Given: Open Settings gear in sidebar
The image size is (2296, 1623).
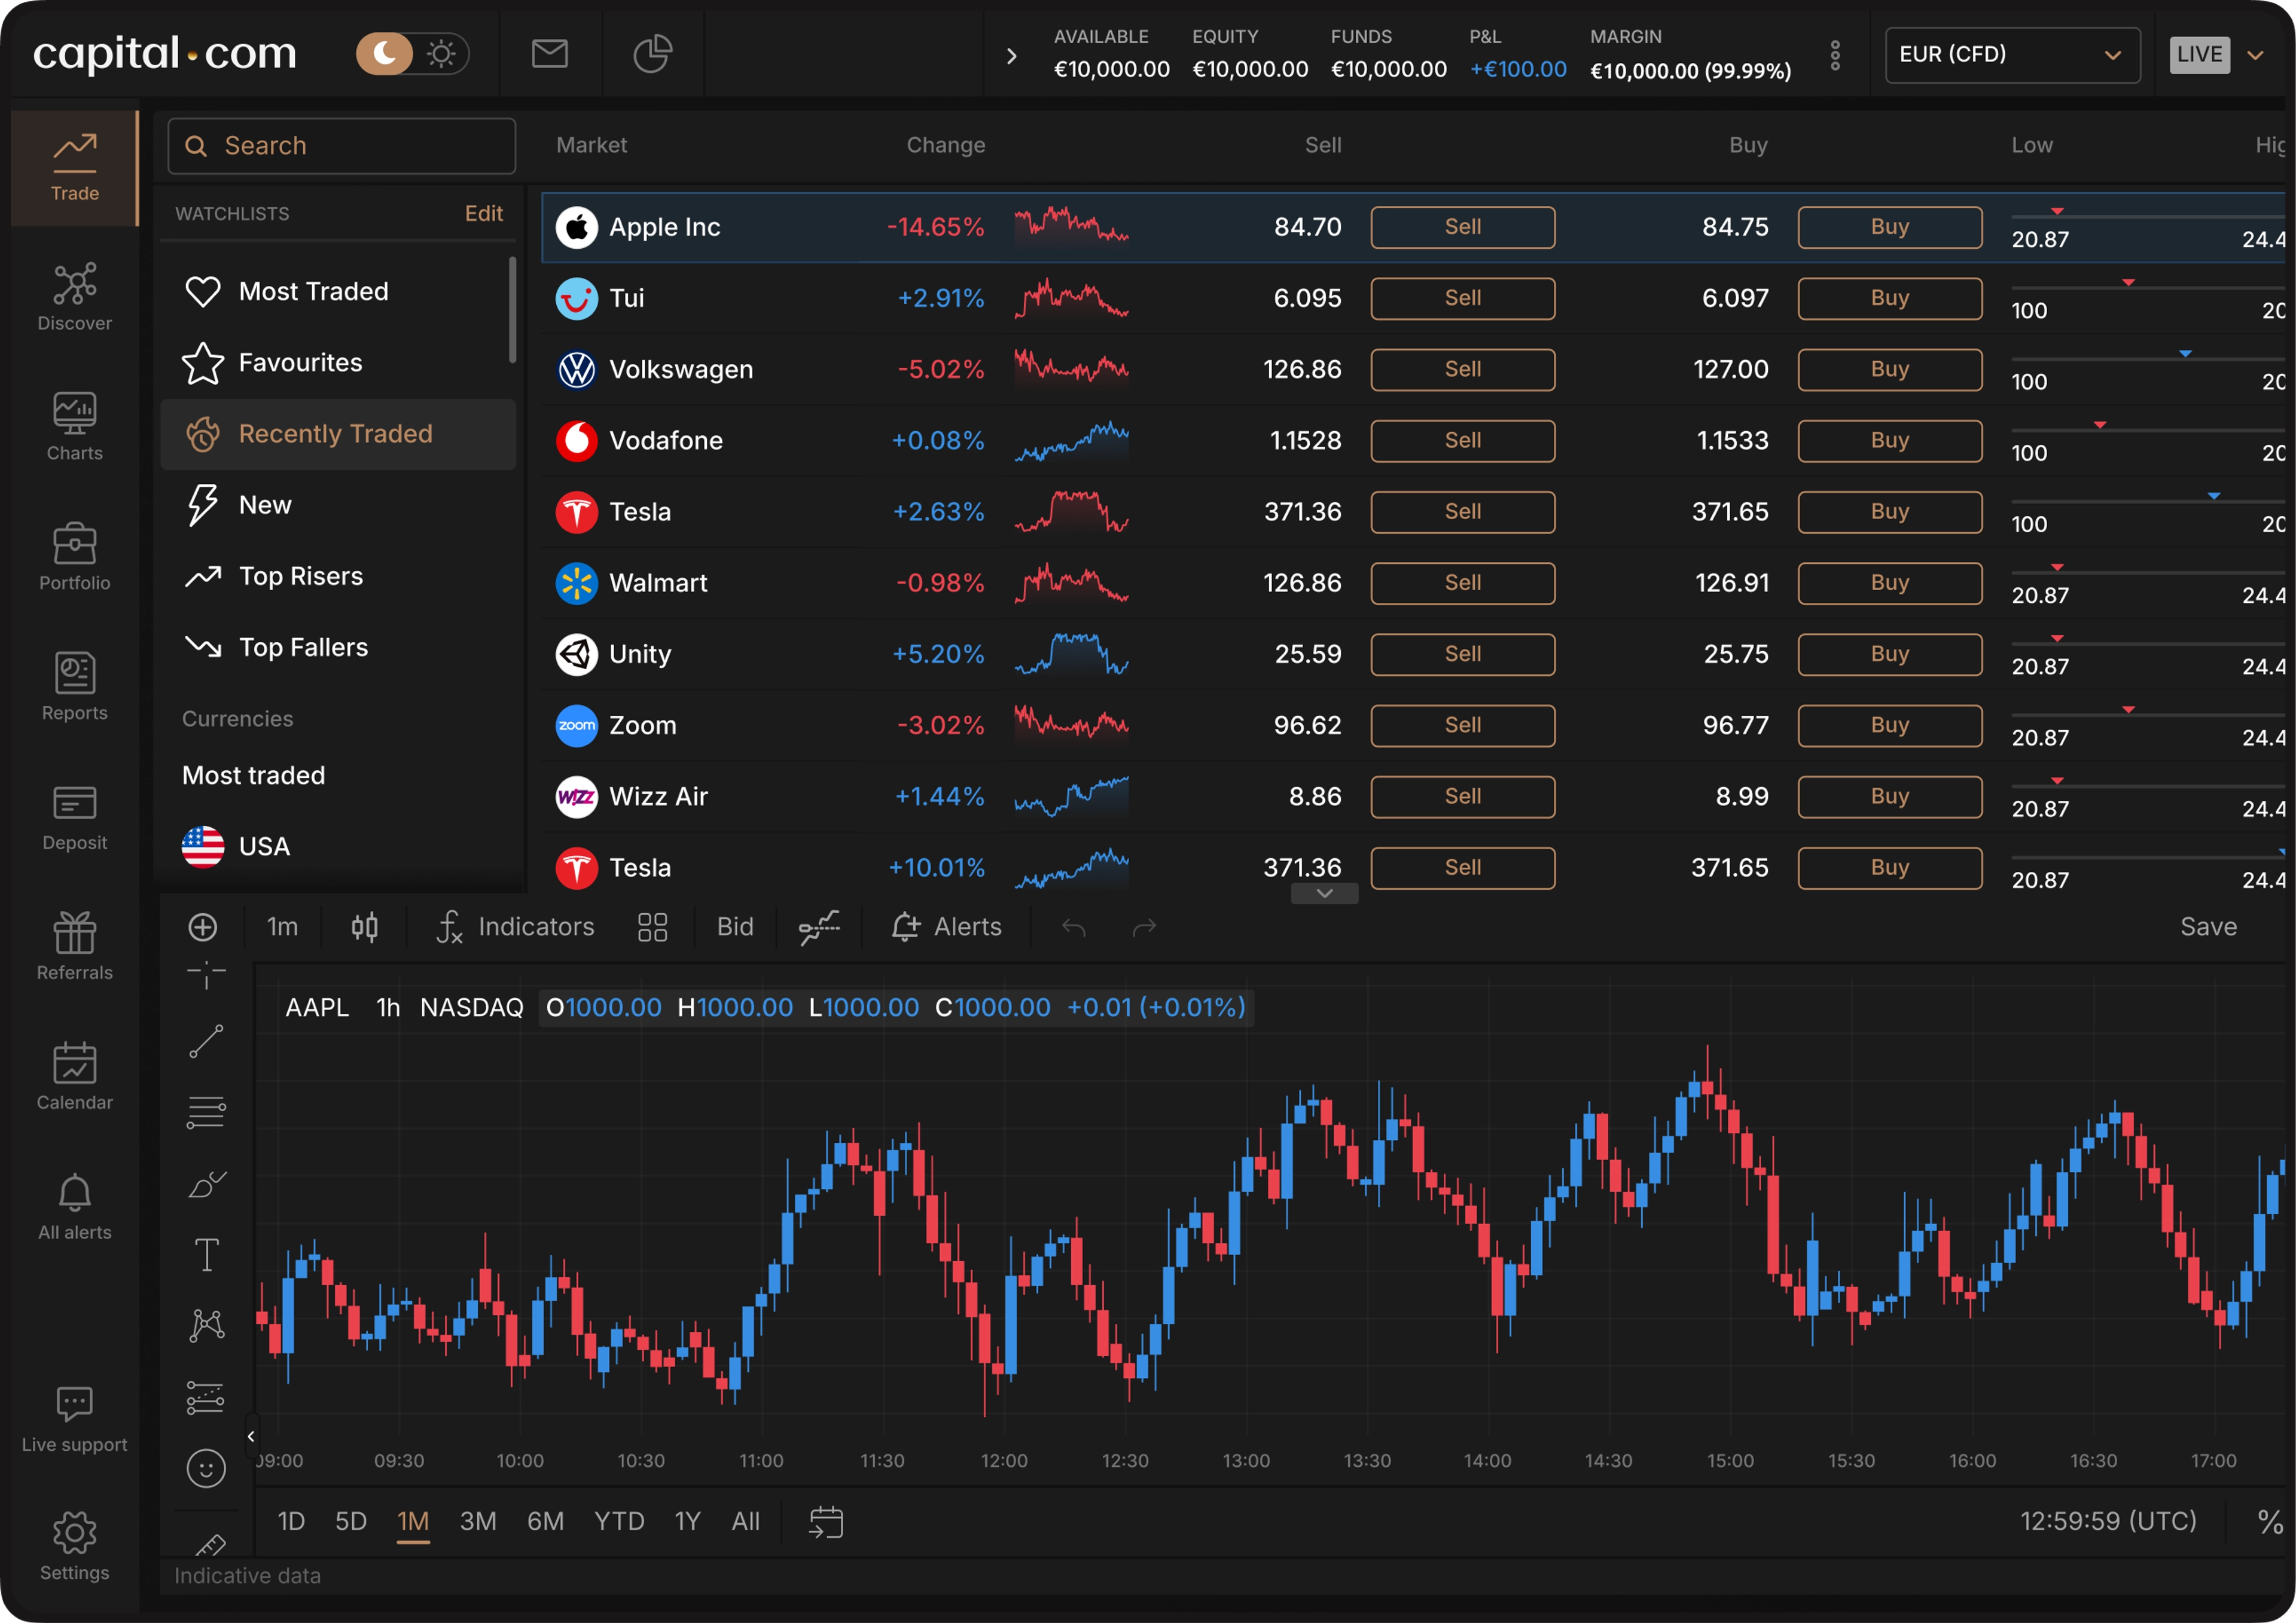Looking at the screenshot, I should pos(75,1547).
